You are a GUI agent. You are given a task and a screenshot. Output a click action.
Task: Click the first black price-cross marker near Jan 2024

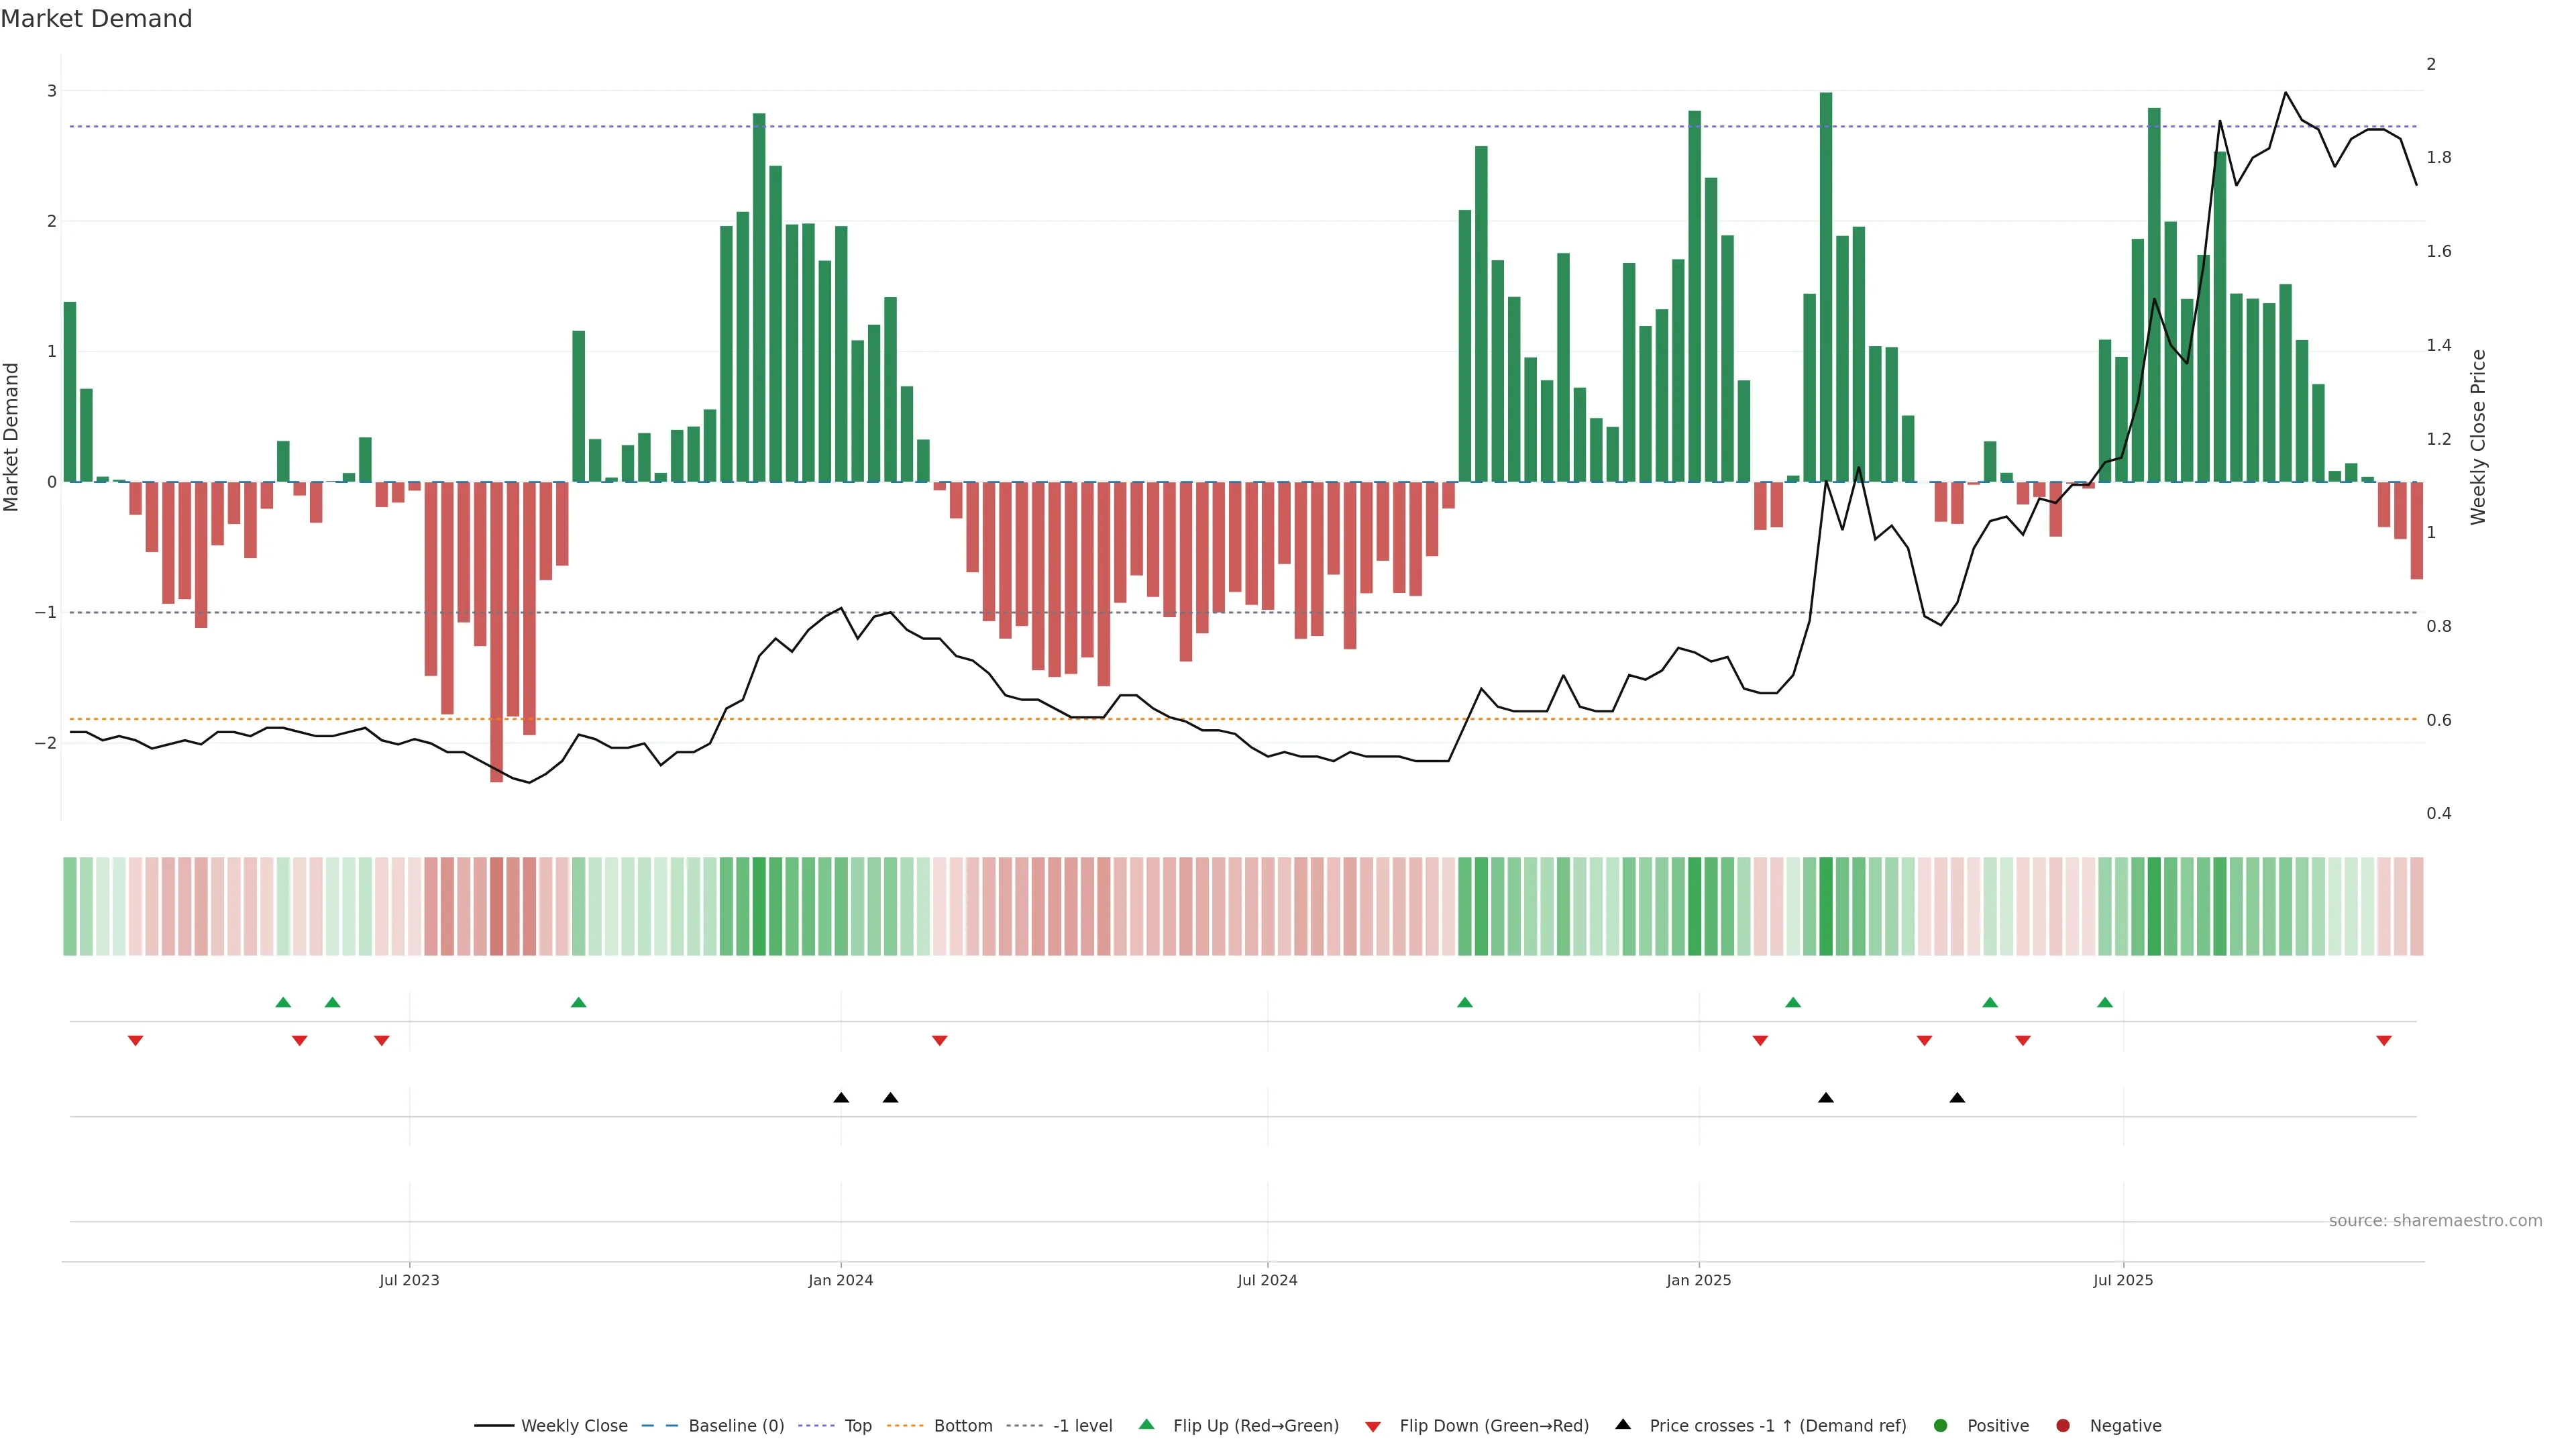click(841, 1098)
